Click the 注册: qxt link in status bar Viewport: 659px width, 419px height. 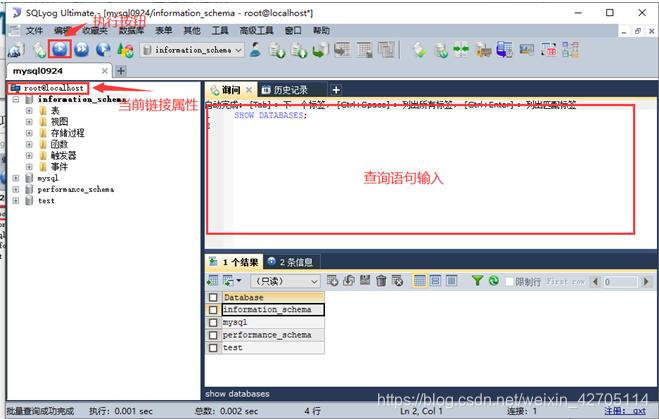point(625,411)
